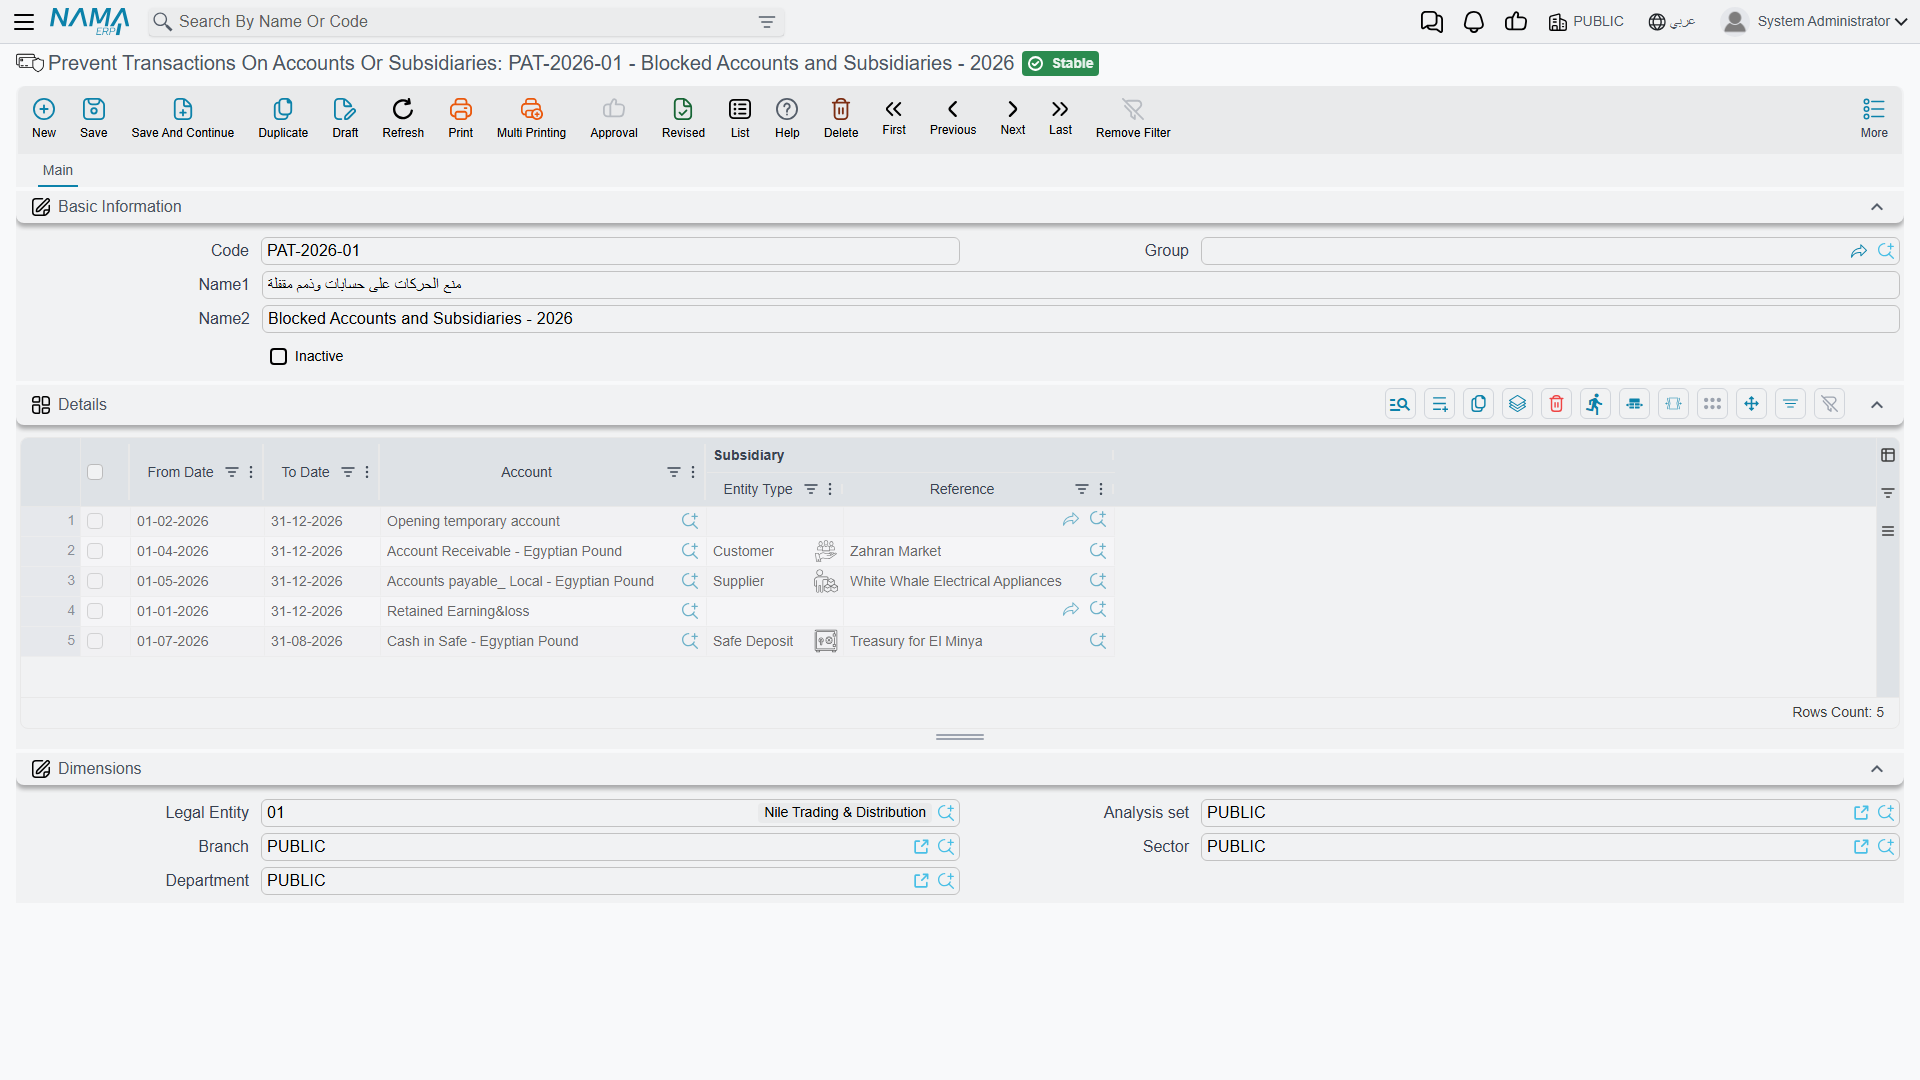The width and height of the screenshot is (1920, 1080).
Task: Go to the Previous record
Action: tap(953, 116)
